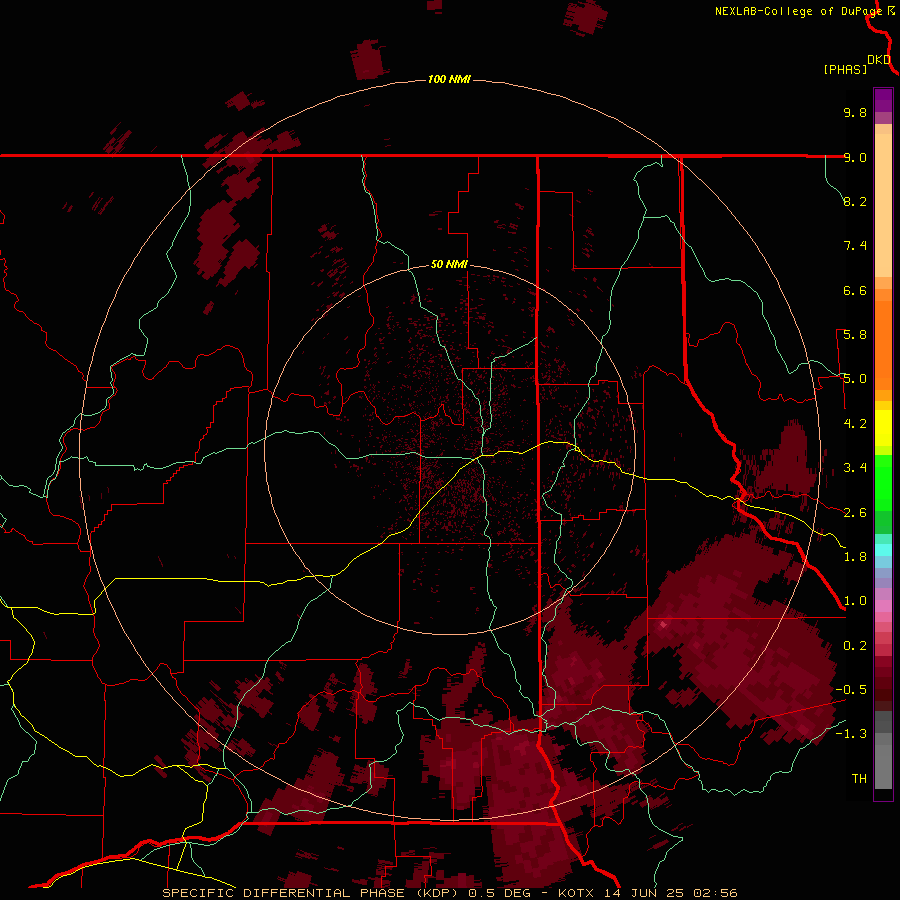Click the -1.3 value on the color scale
Screen dimensions: 900x900
tap(851, 734)
